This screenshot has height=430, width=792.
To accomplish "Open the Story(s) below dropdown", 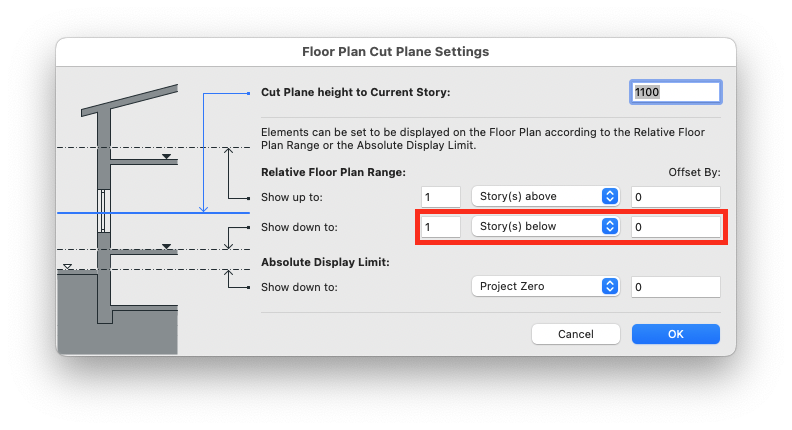I will tap(546, 226).
